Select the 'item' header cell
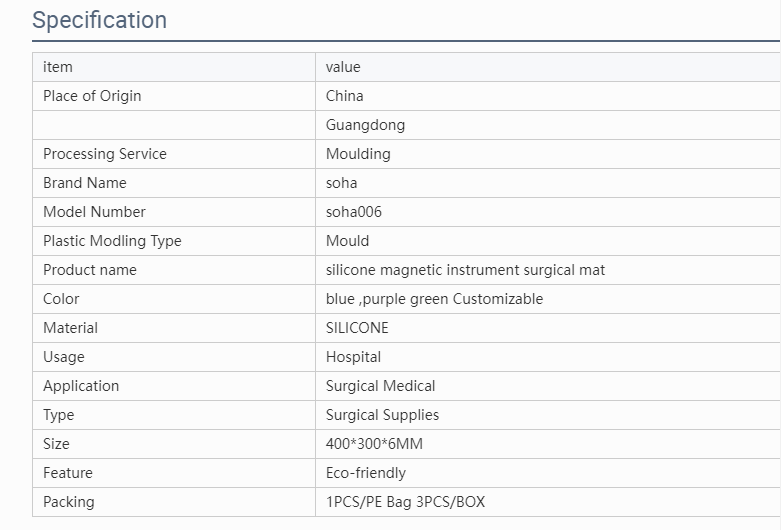The height and width of the screenshot is (530, 781). click(x=174, y=67)
